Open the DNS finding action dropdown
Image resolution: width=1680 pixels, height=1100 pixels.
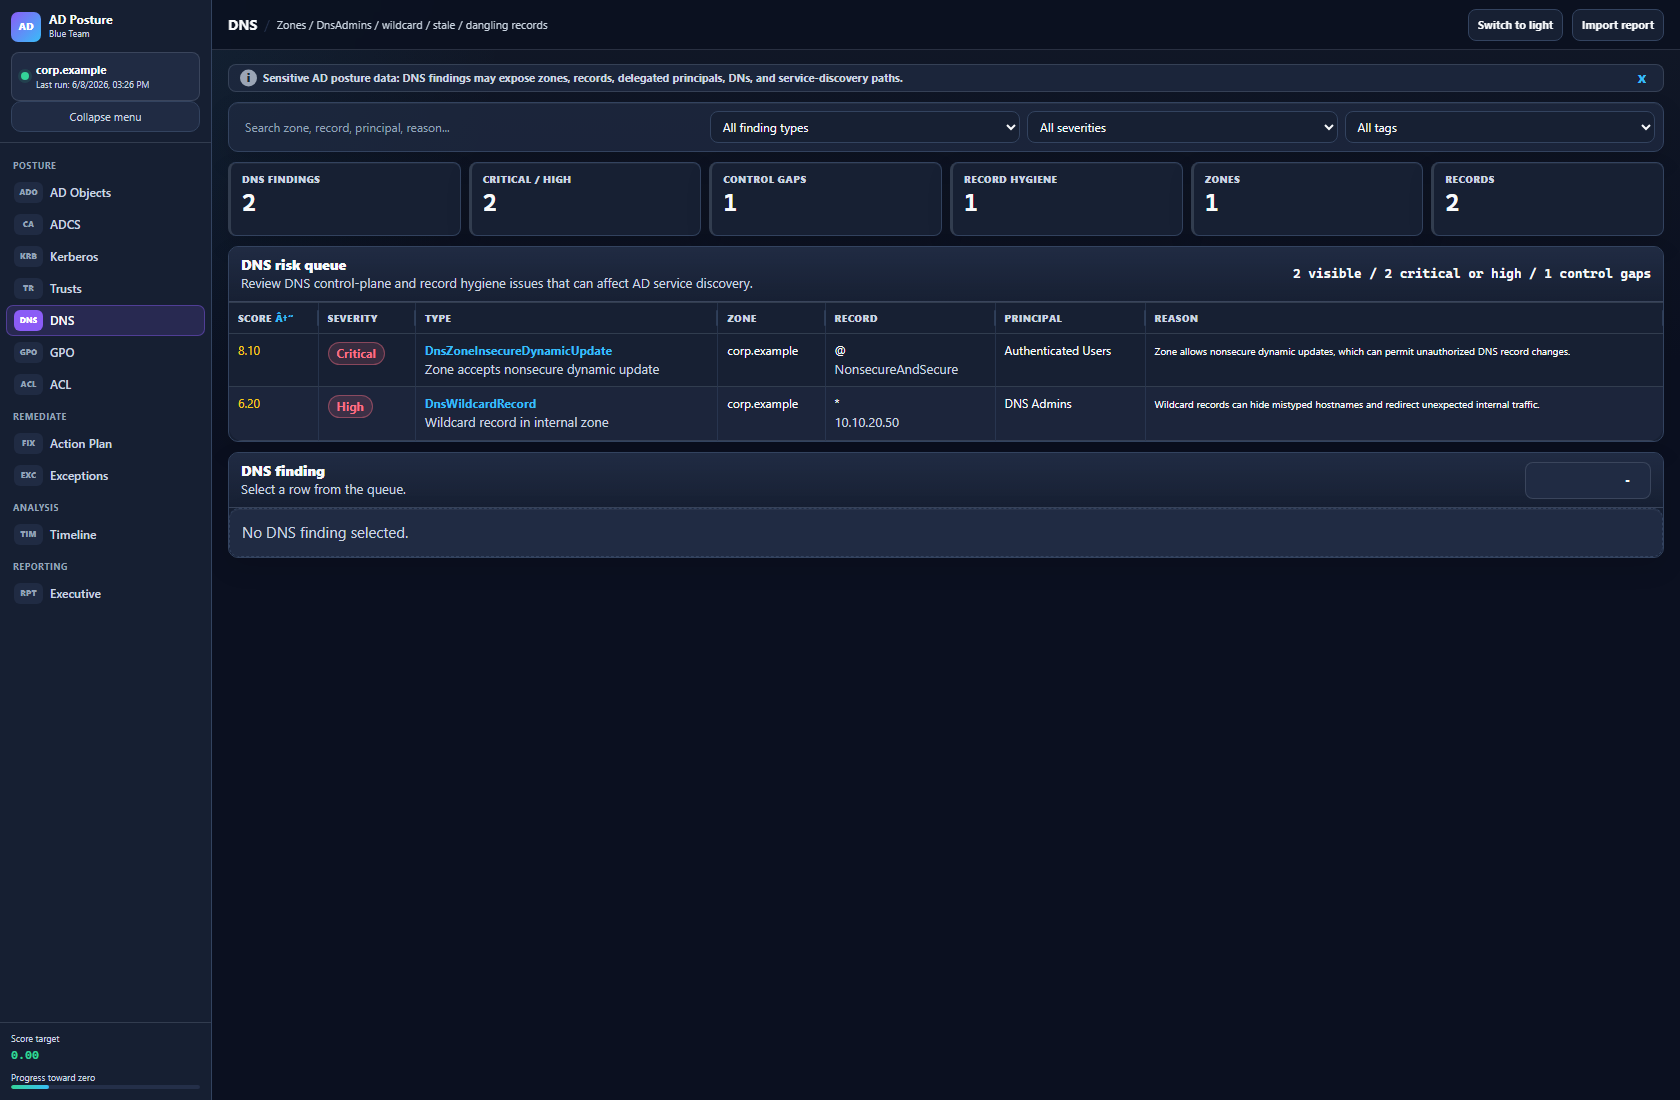click(1587, 481)
